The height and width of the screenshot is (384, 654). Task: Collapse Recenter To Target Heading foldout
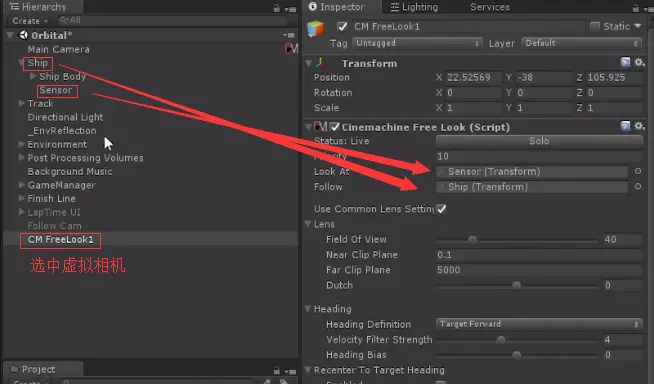[308, 369]
